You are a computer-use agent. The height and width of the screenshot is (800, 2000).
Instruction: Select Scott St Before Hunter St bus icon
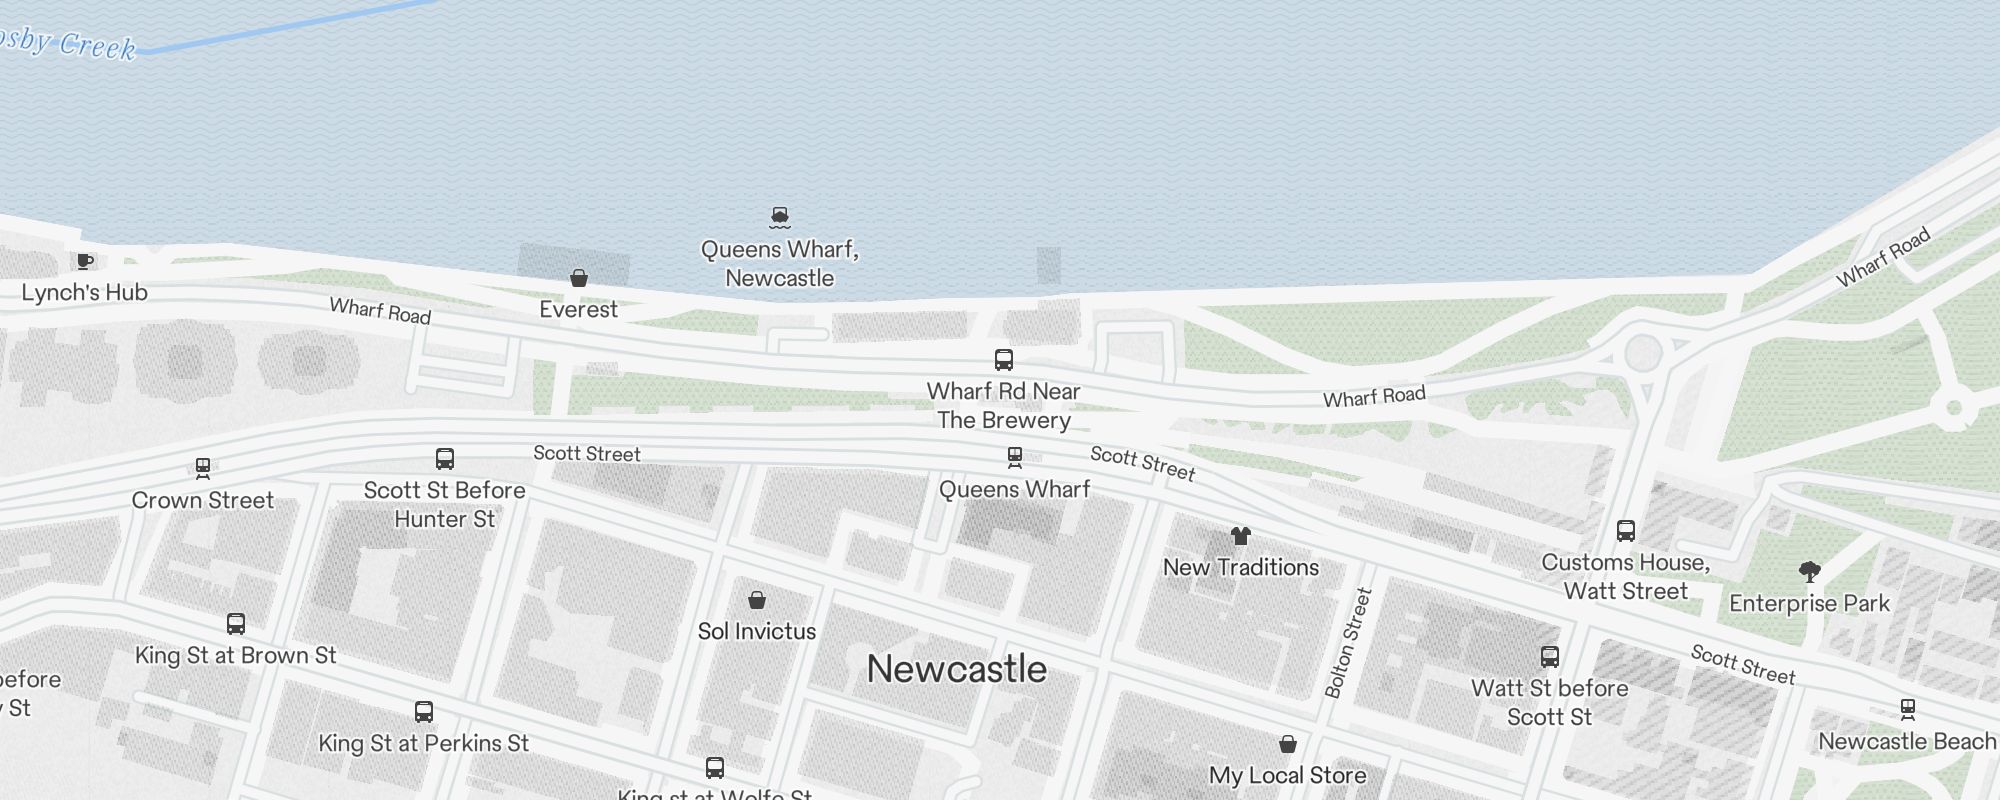445,458
